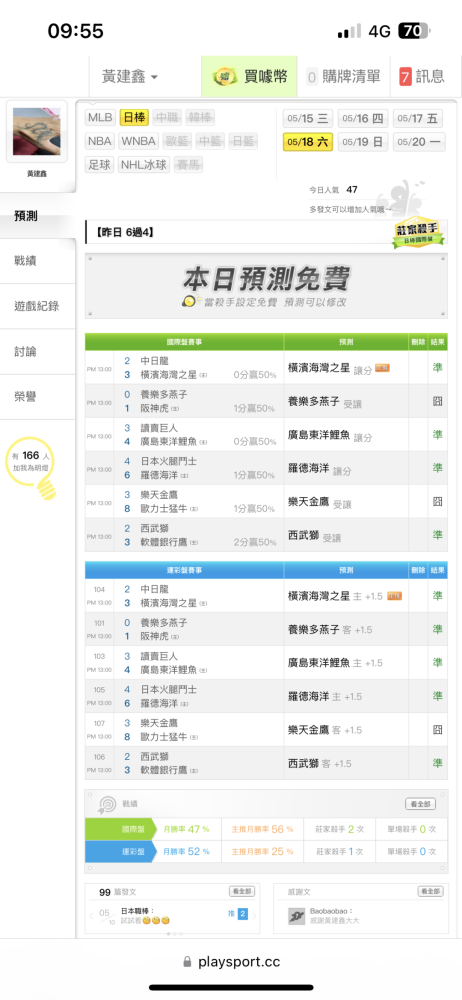462x1000 pixels.
Task: Click the 今日人氣 47 text
Action: coord(333,189)
